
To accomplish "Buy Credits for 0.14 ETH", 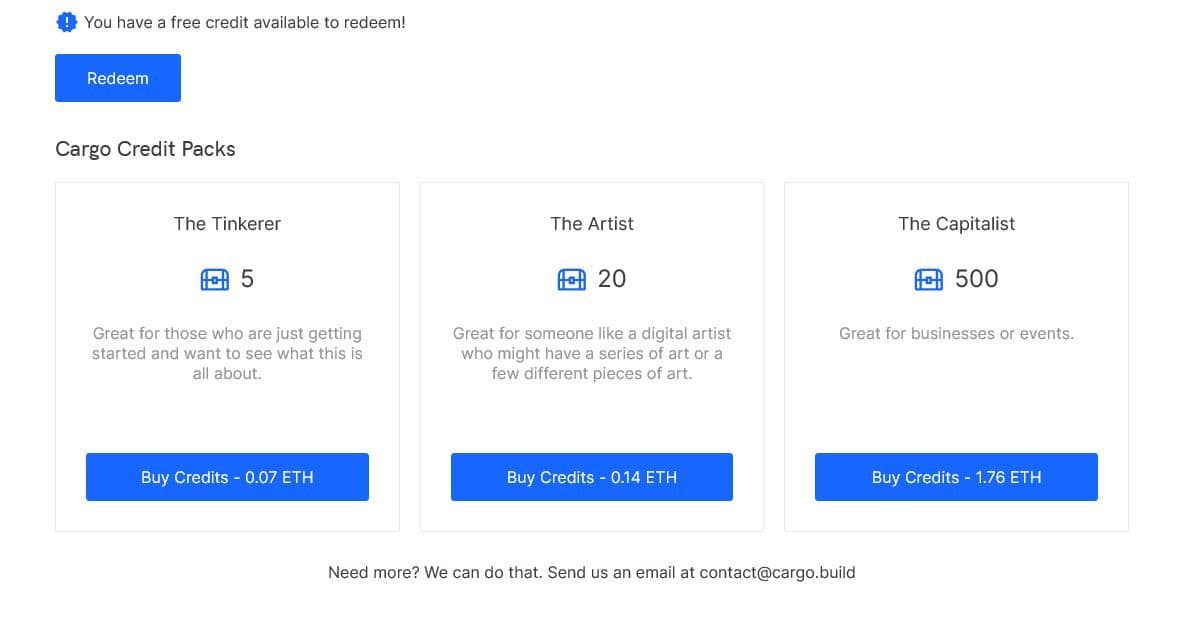I will point(591,477).
